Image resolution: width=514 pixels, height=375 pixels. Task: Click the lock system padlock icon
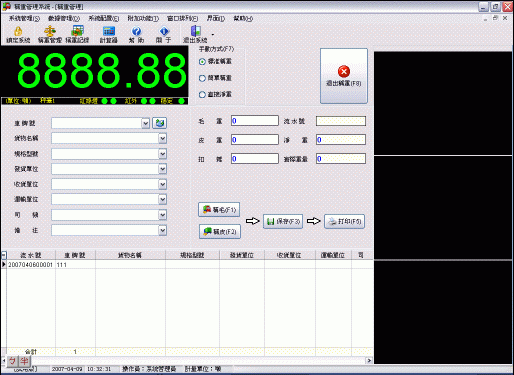point(18,31)
